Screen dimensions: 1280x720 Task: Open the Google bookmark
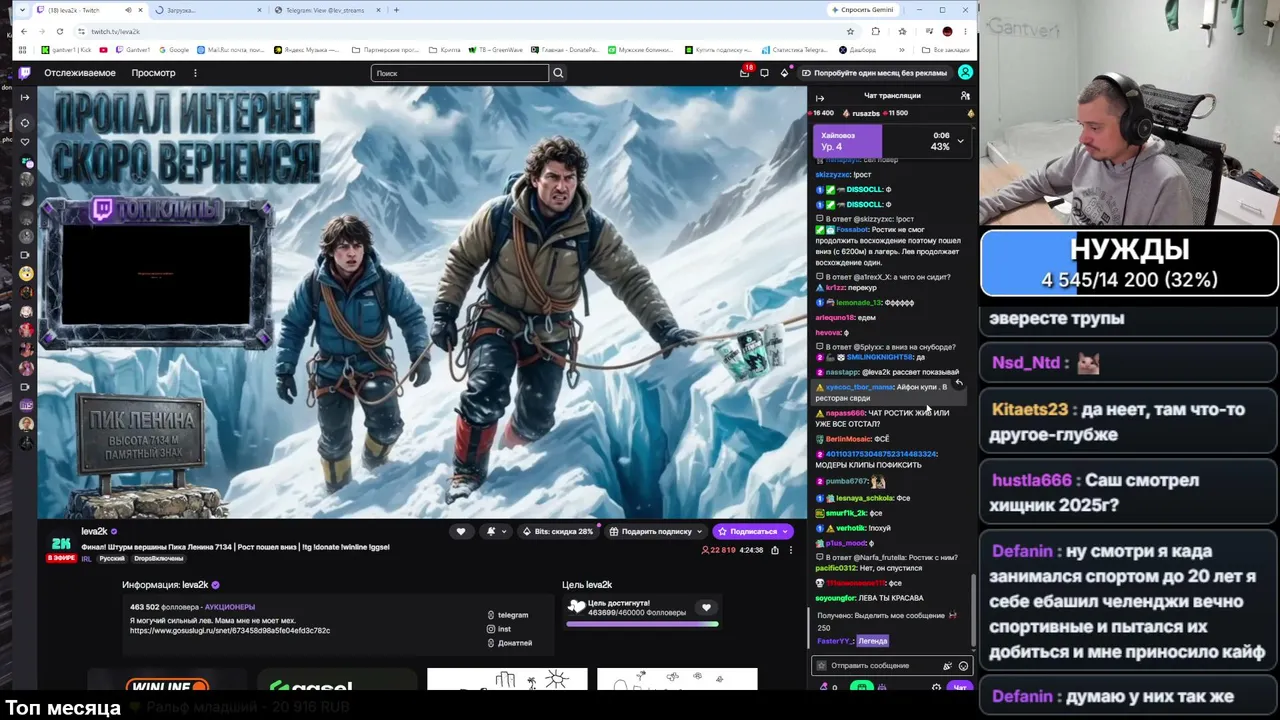pyautogui.click(x=174, y=50)
